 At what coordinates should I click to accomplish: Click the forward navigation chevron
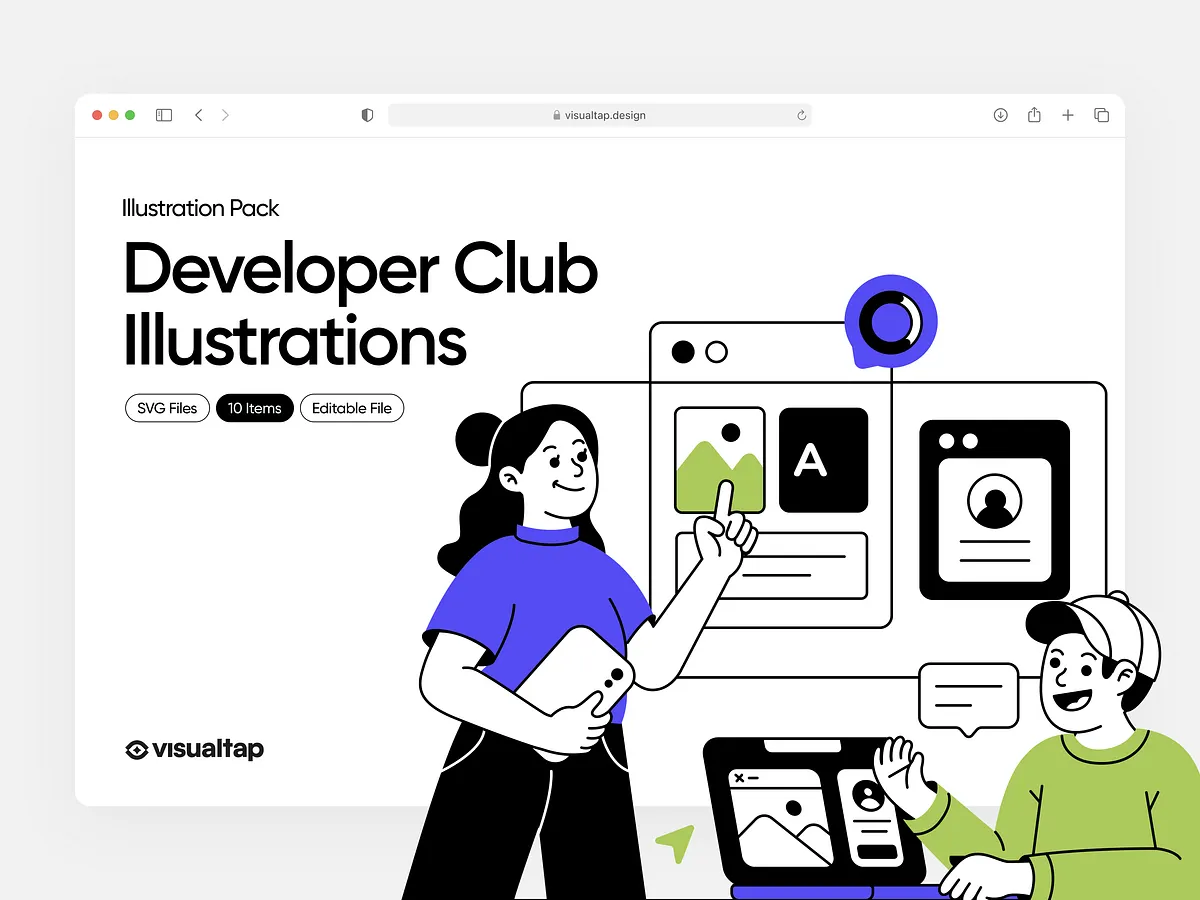pos(225,115)
